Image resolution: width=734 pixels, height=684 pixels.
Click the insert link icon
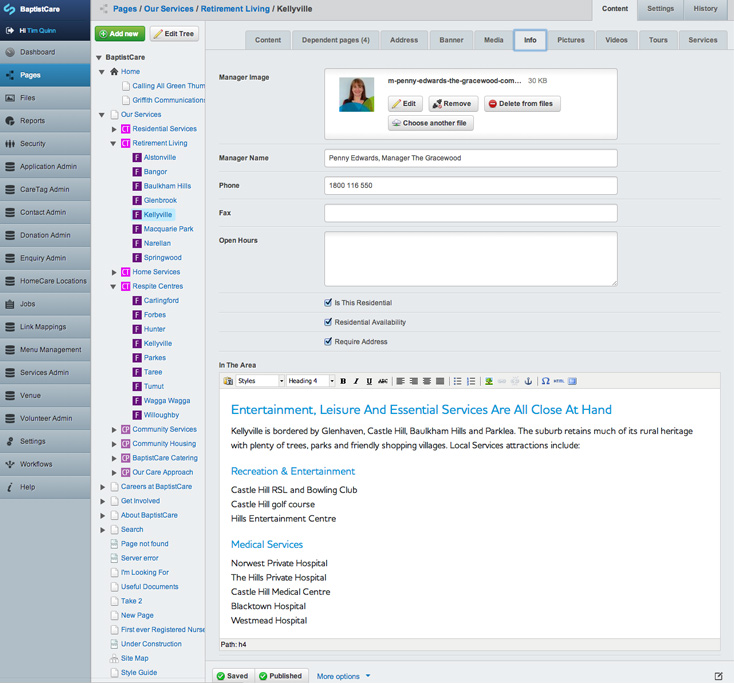(x=502, y=381)
